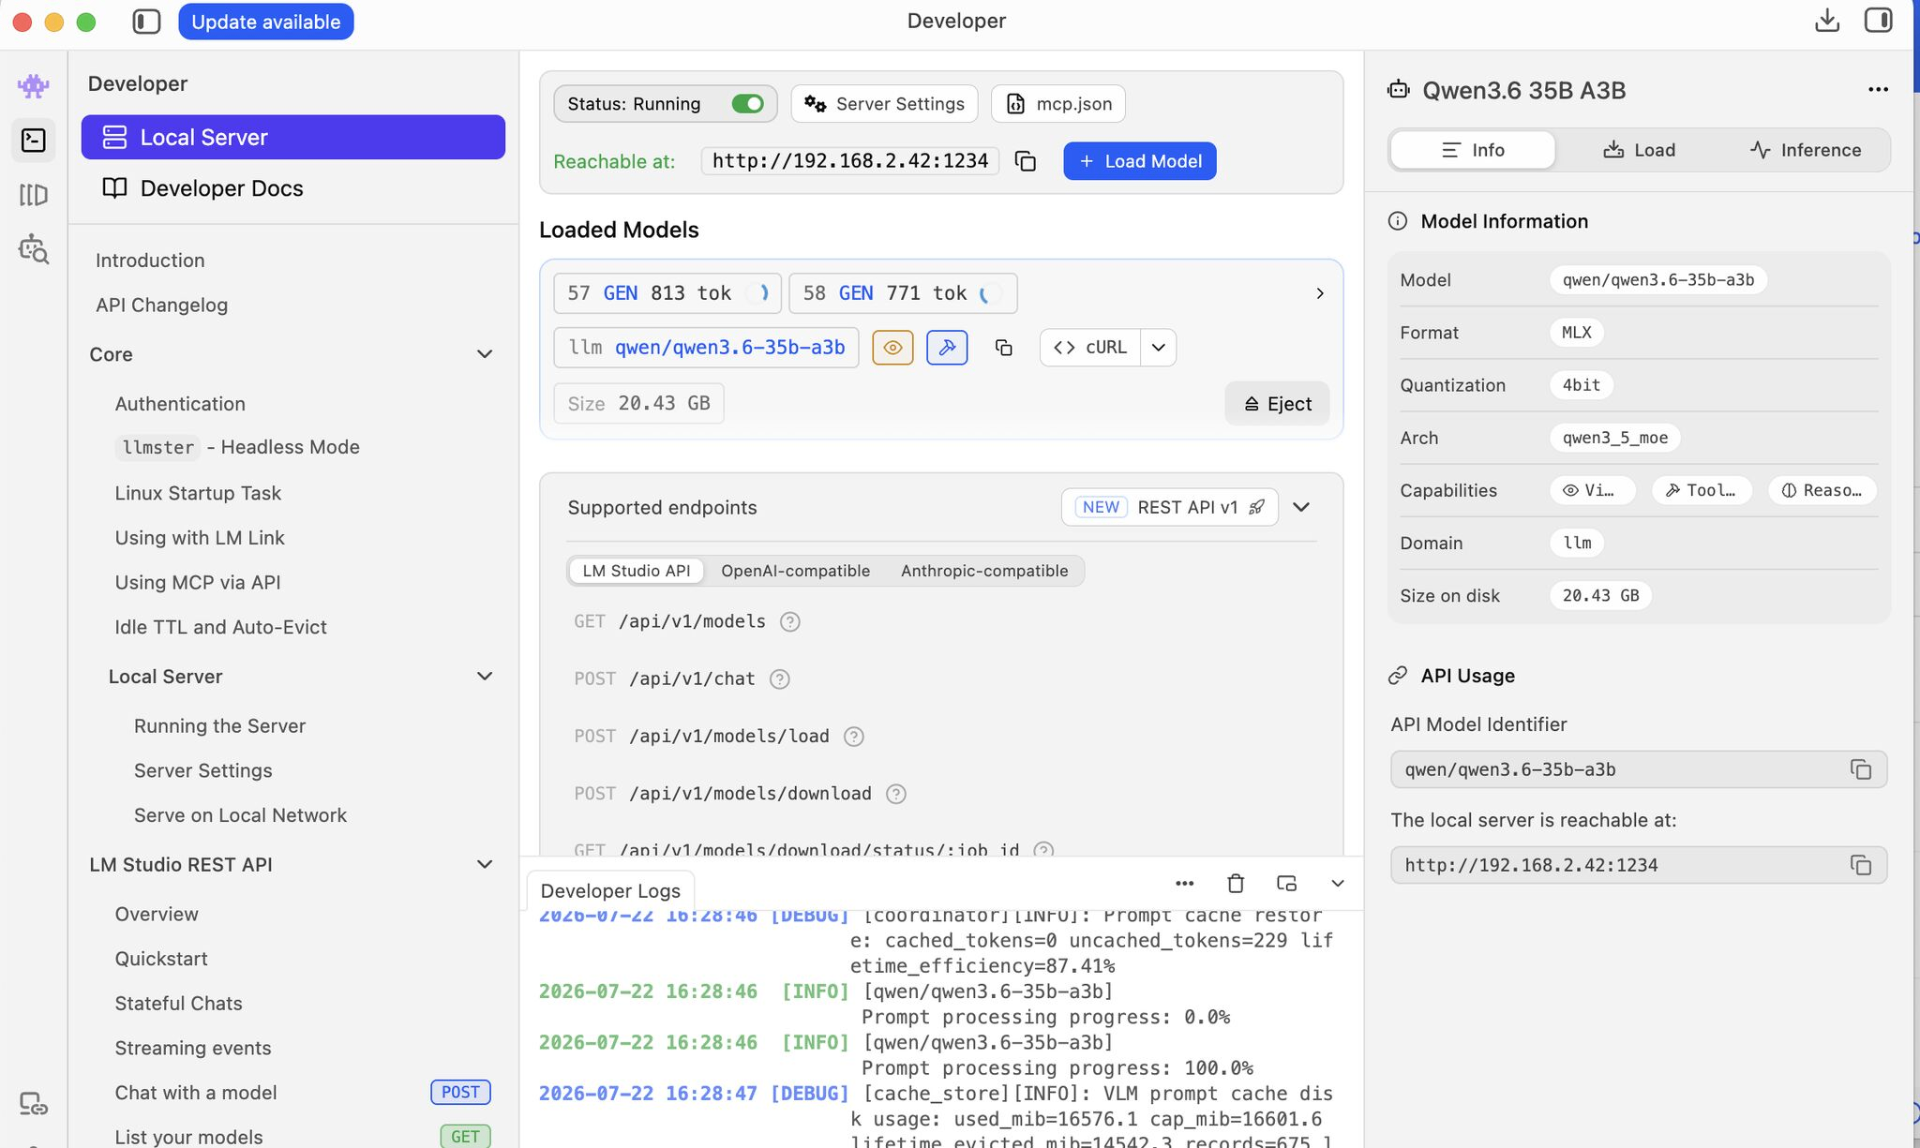Screen dimensions: 1920x1148
Task: Copy the local server address in API Usage
Action: click(1860, 865)
